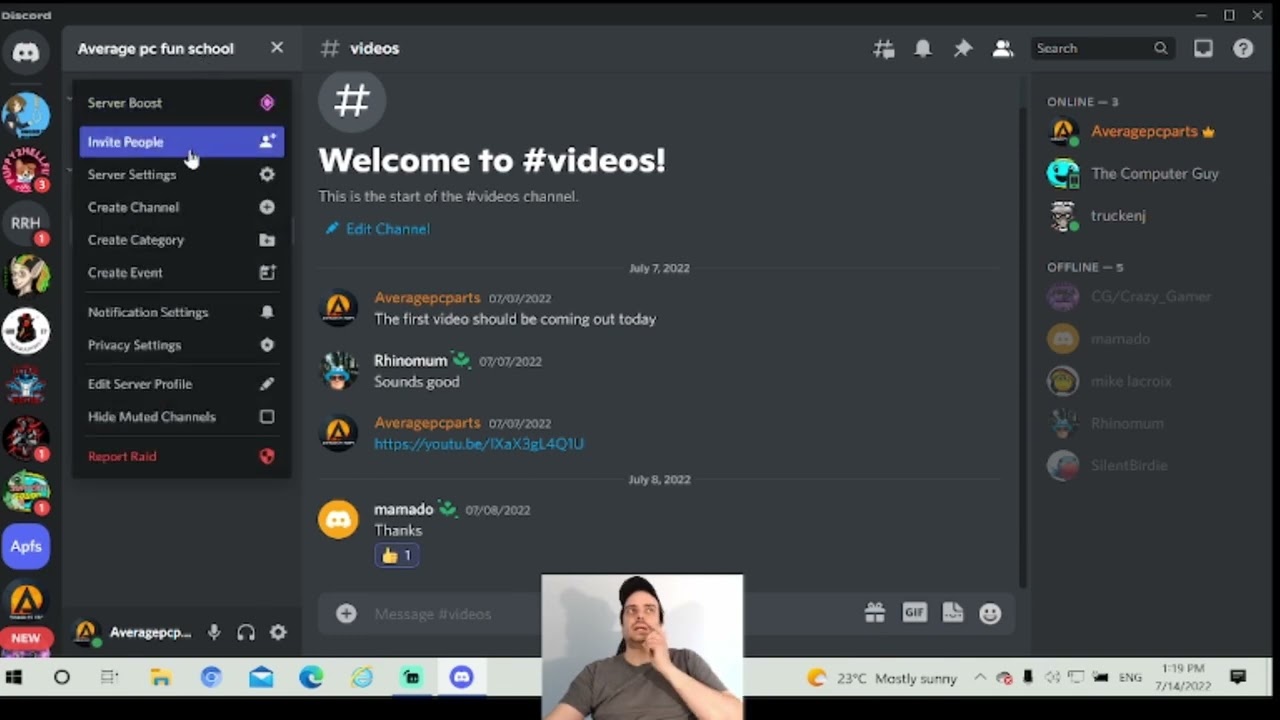Select Invite People menu item
This screenshot has height=720, width=1280.
181,142
